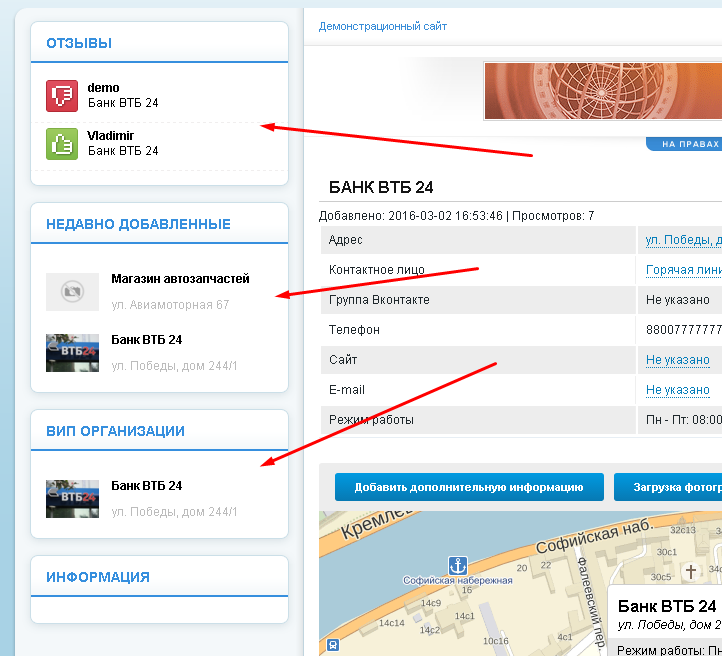Viewport: 722px width, 656px height.
Task: Click the E-mail row label
Action: (x=346, y=389)
